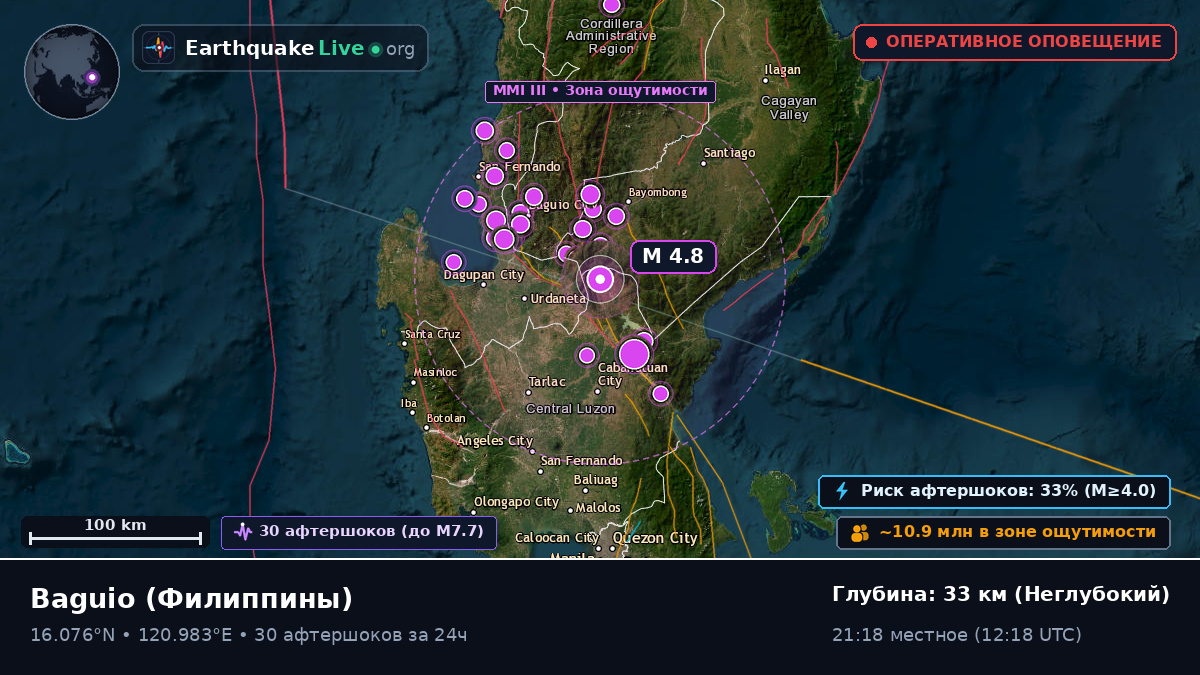Image resolution: width=1200 pixels, height=675 pixels.
Task: Click the ОПЕРАТИВНОЕ ОПОВЕЩЕНИЕ alert badge
Action: tap(1015, 42)
